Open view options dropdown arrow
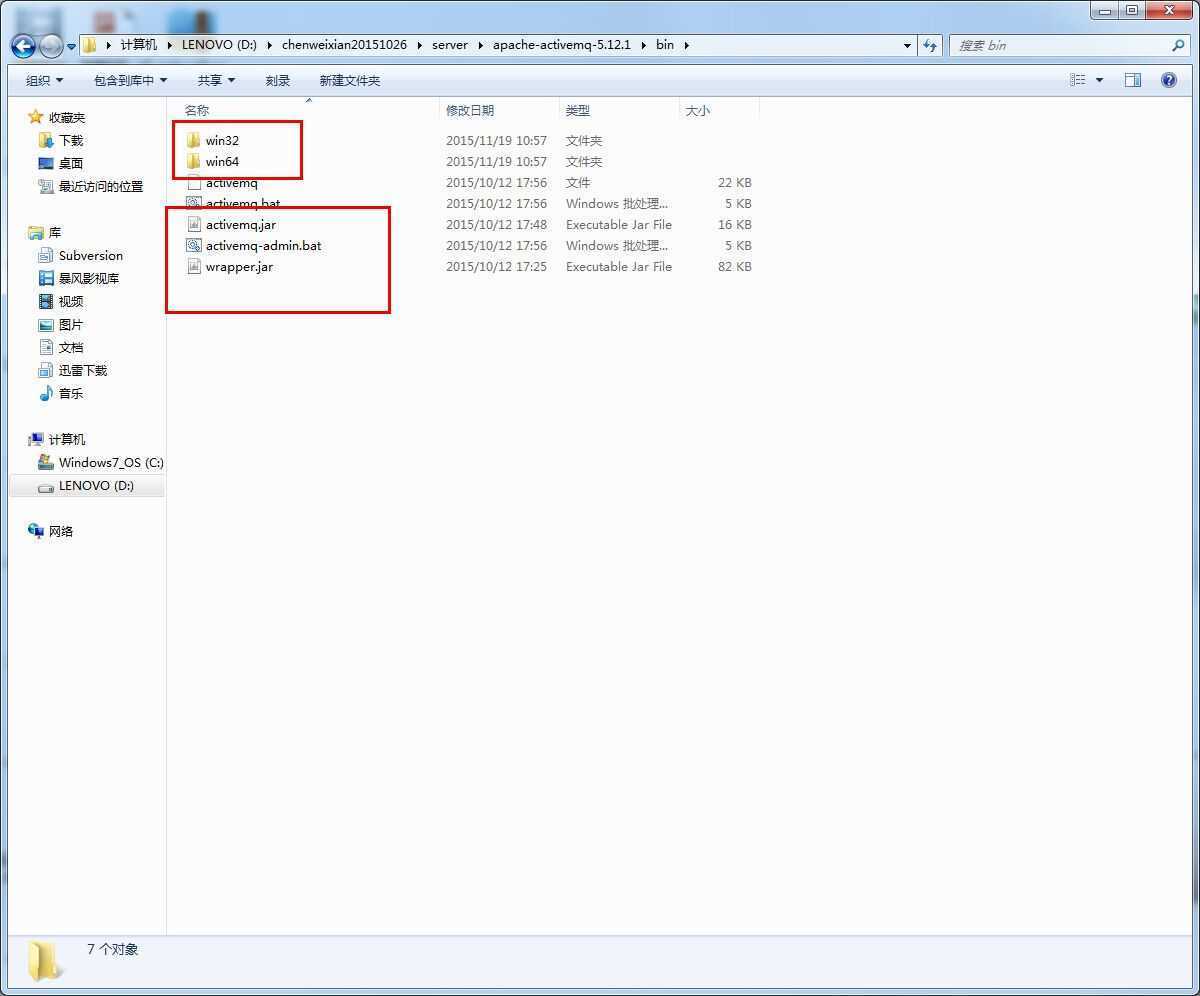Image resolution: width=1200 pixels, height=996 pixels. [x=1099, y=80]
